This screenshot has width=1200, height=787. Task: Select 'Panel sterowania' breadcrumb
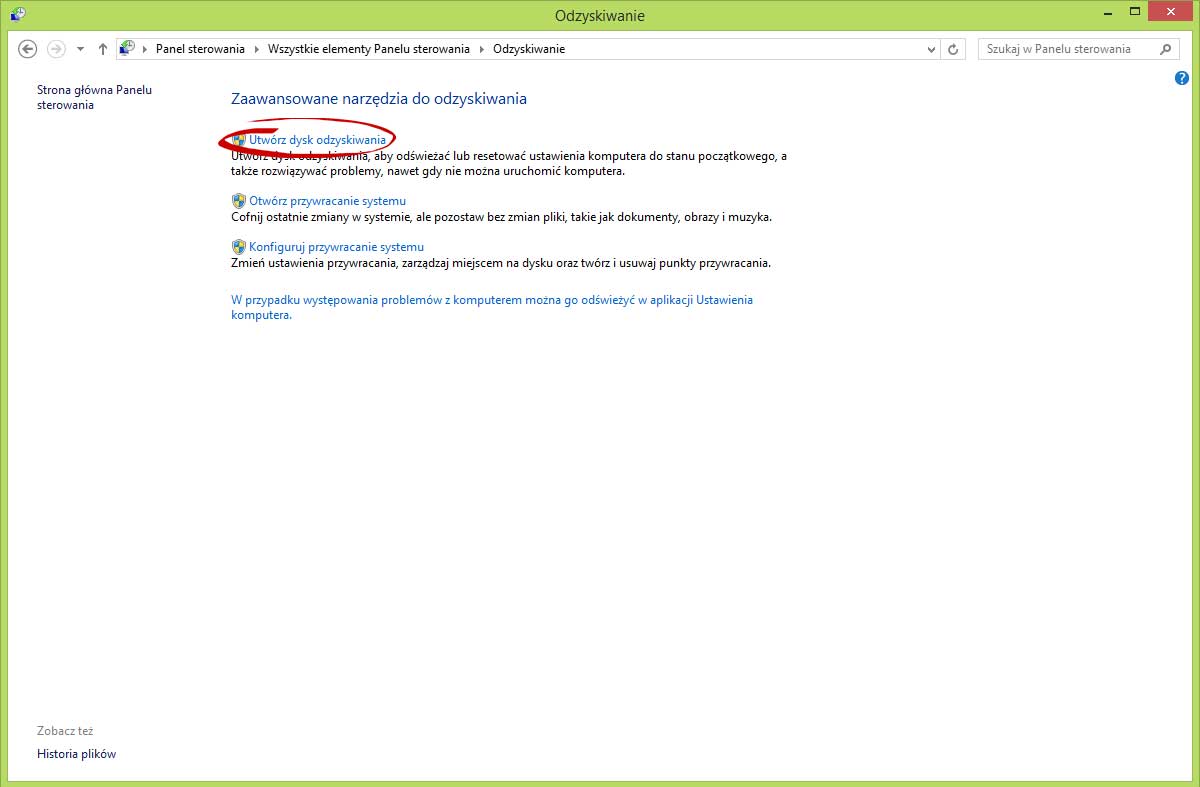tap(200, 49)
